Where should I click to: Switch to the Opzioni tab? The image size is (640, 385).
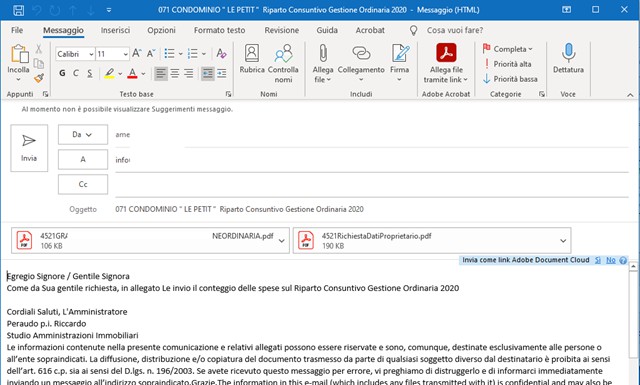161,30
